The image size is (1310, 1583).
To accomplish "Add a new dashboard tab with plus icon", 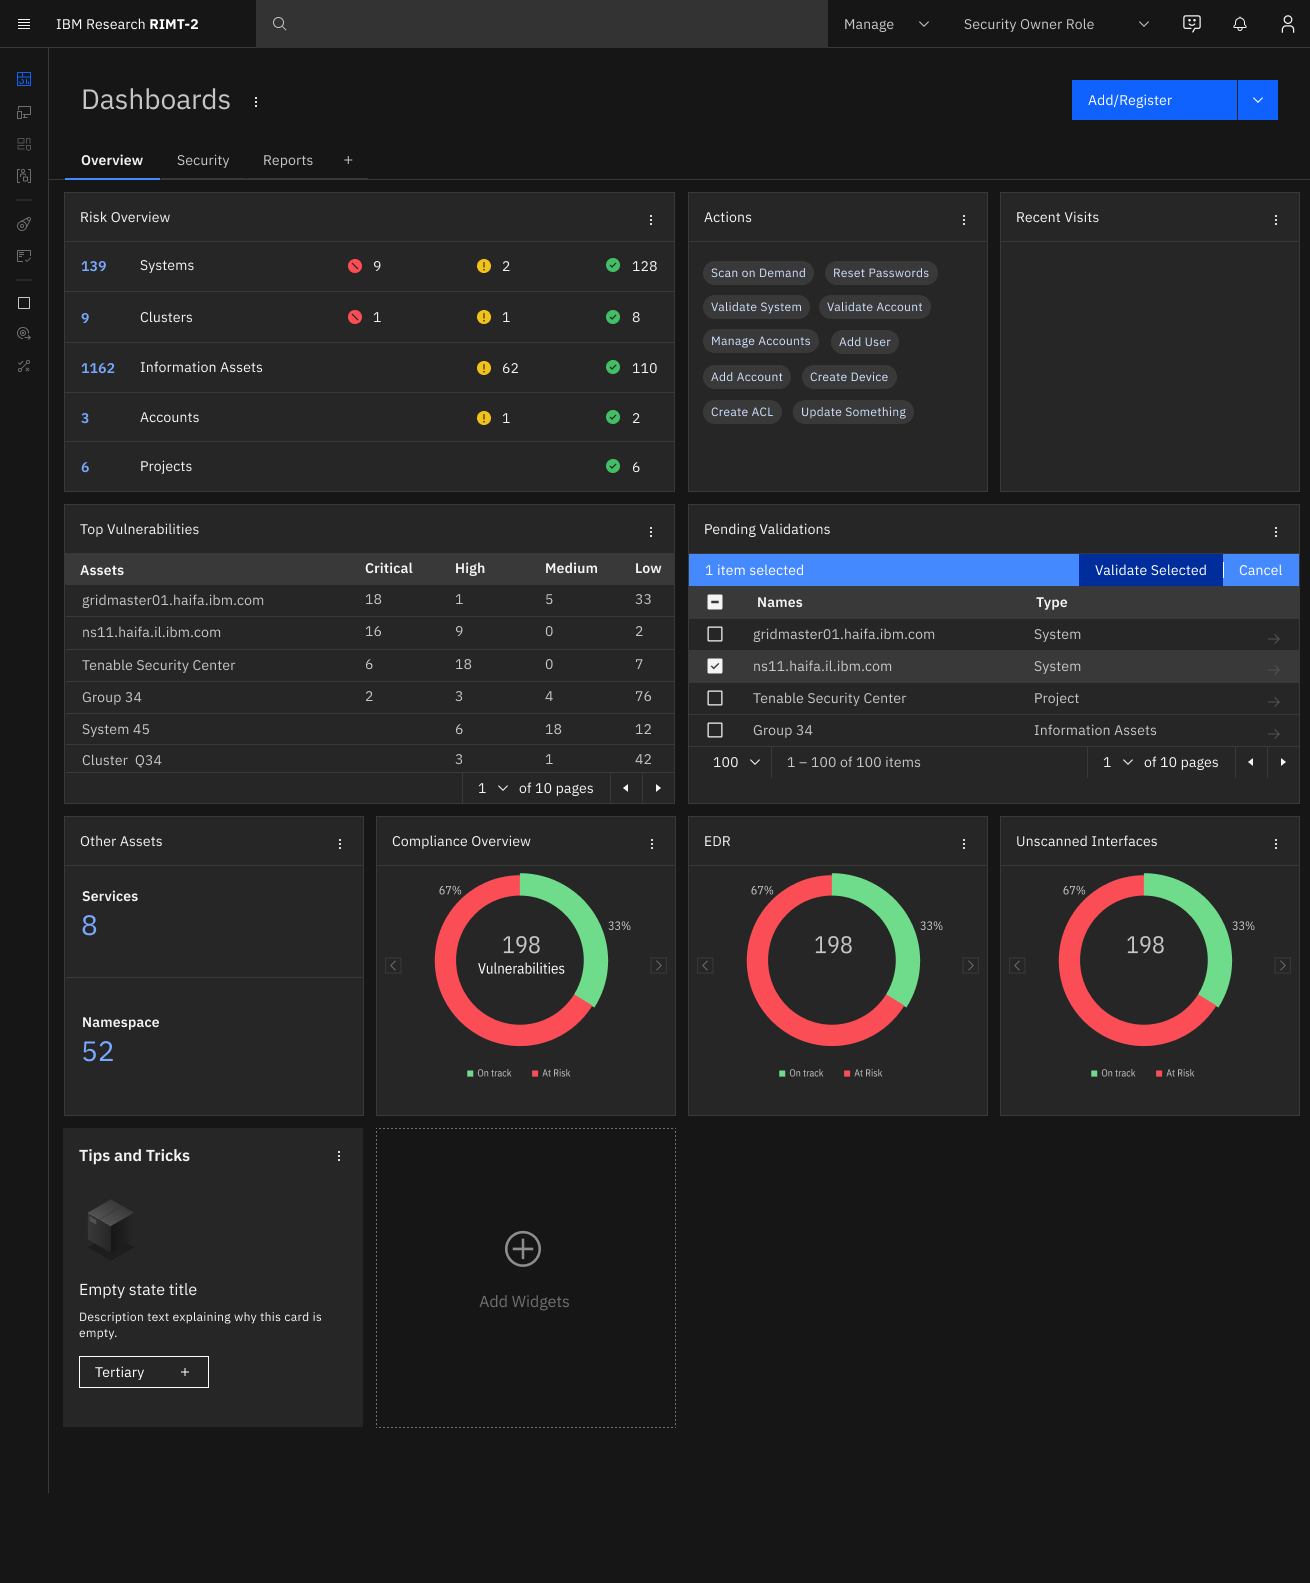I will click(348, 160).
